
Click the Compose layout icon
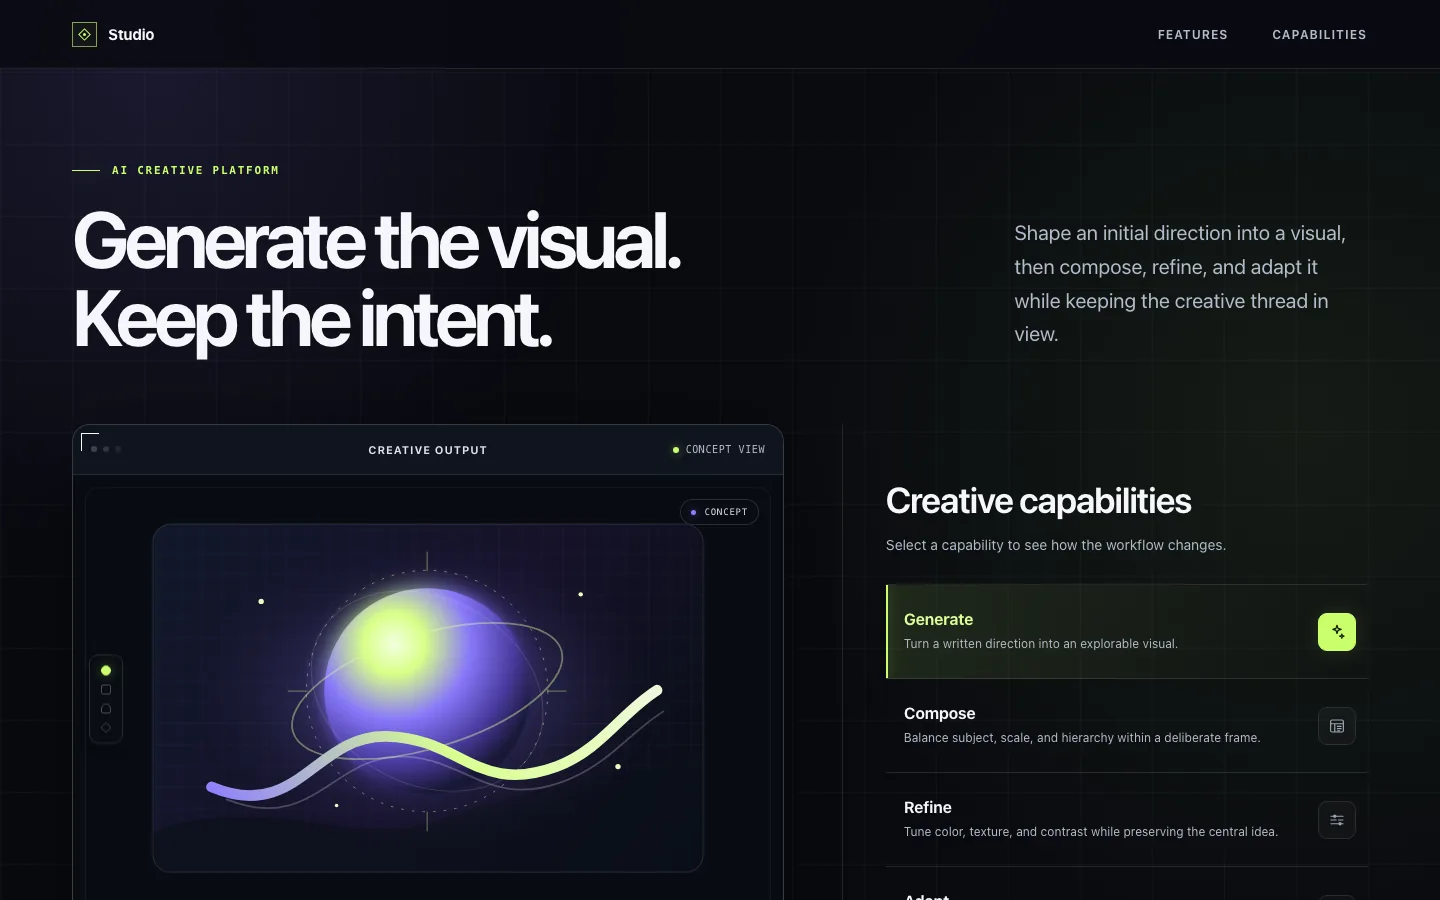pyautogui.click(x=1337, y=726)
